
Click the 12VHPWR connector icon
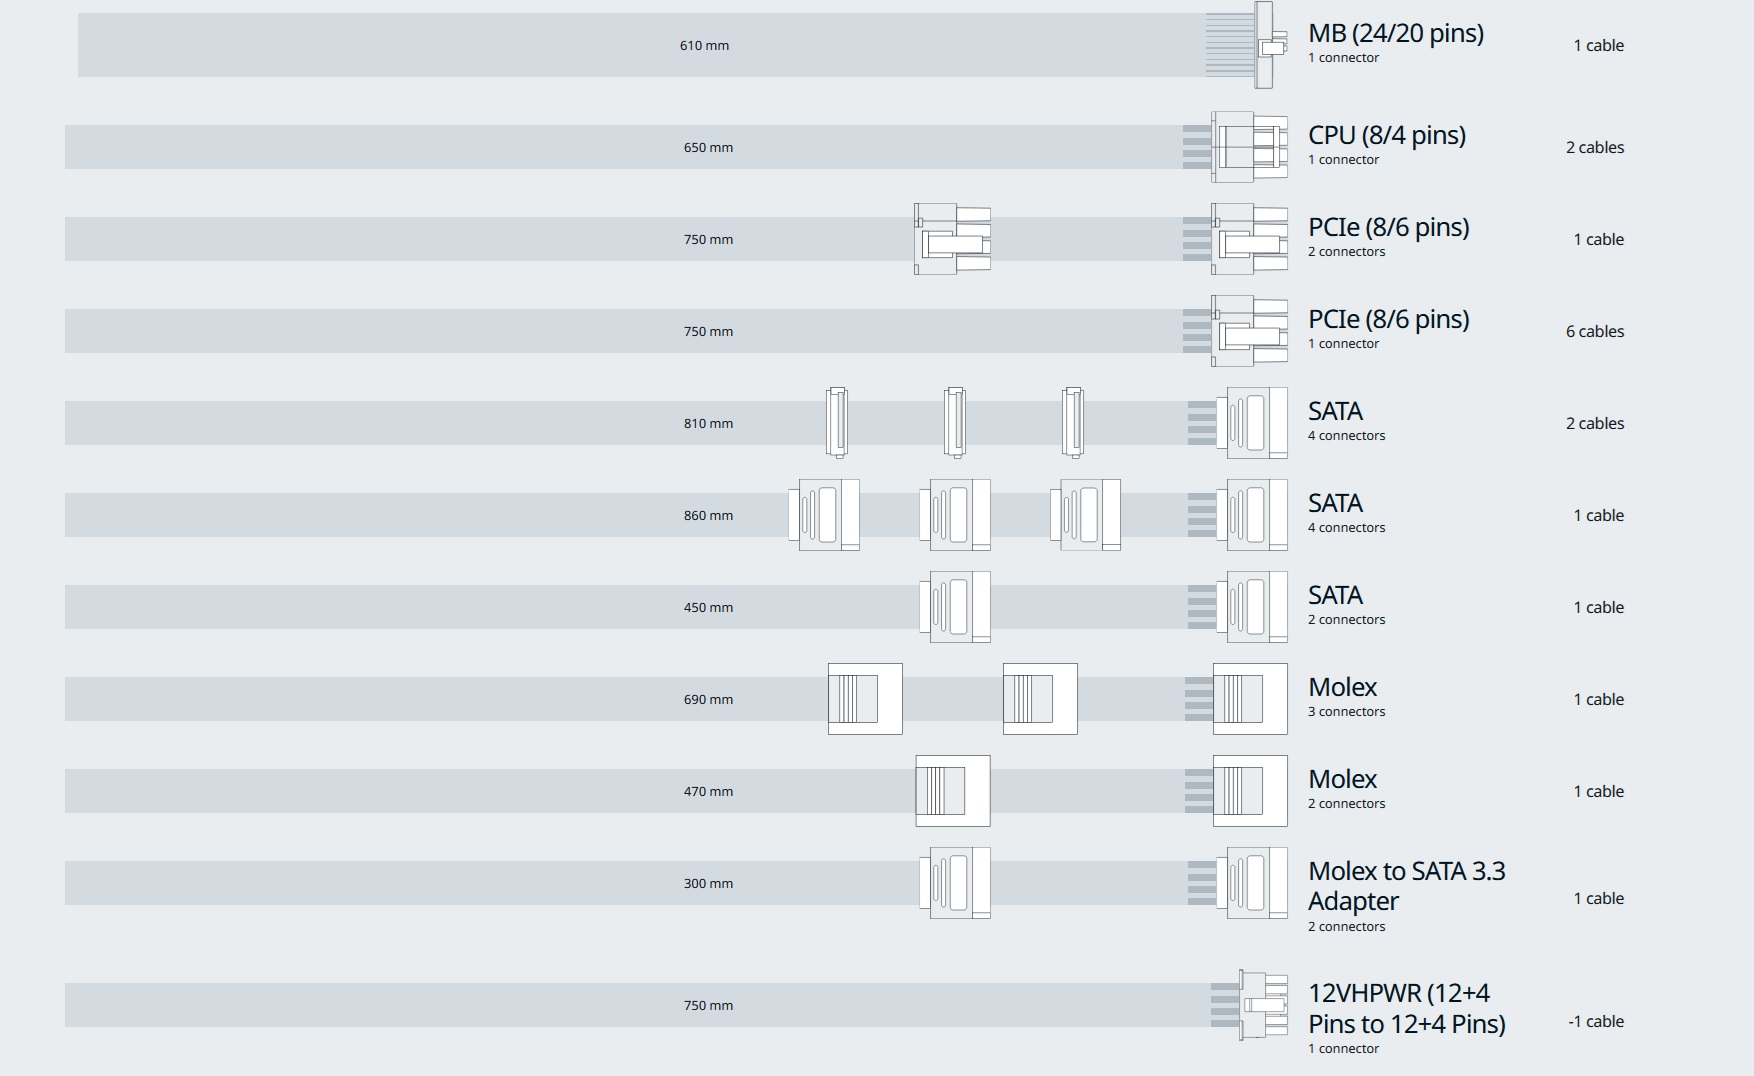tap(1262, 1005)
